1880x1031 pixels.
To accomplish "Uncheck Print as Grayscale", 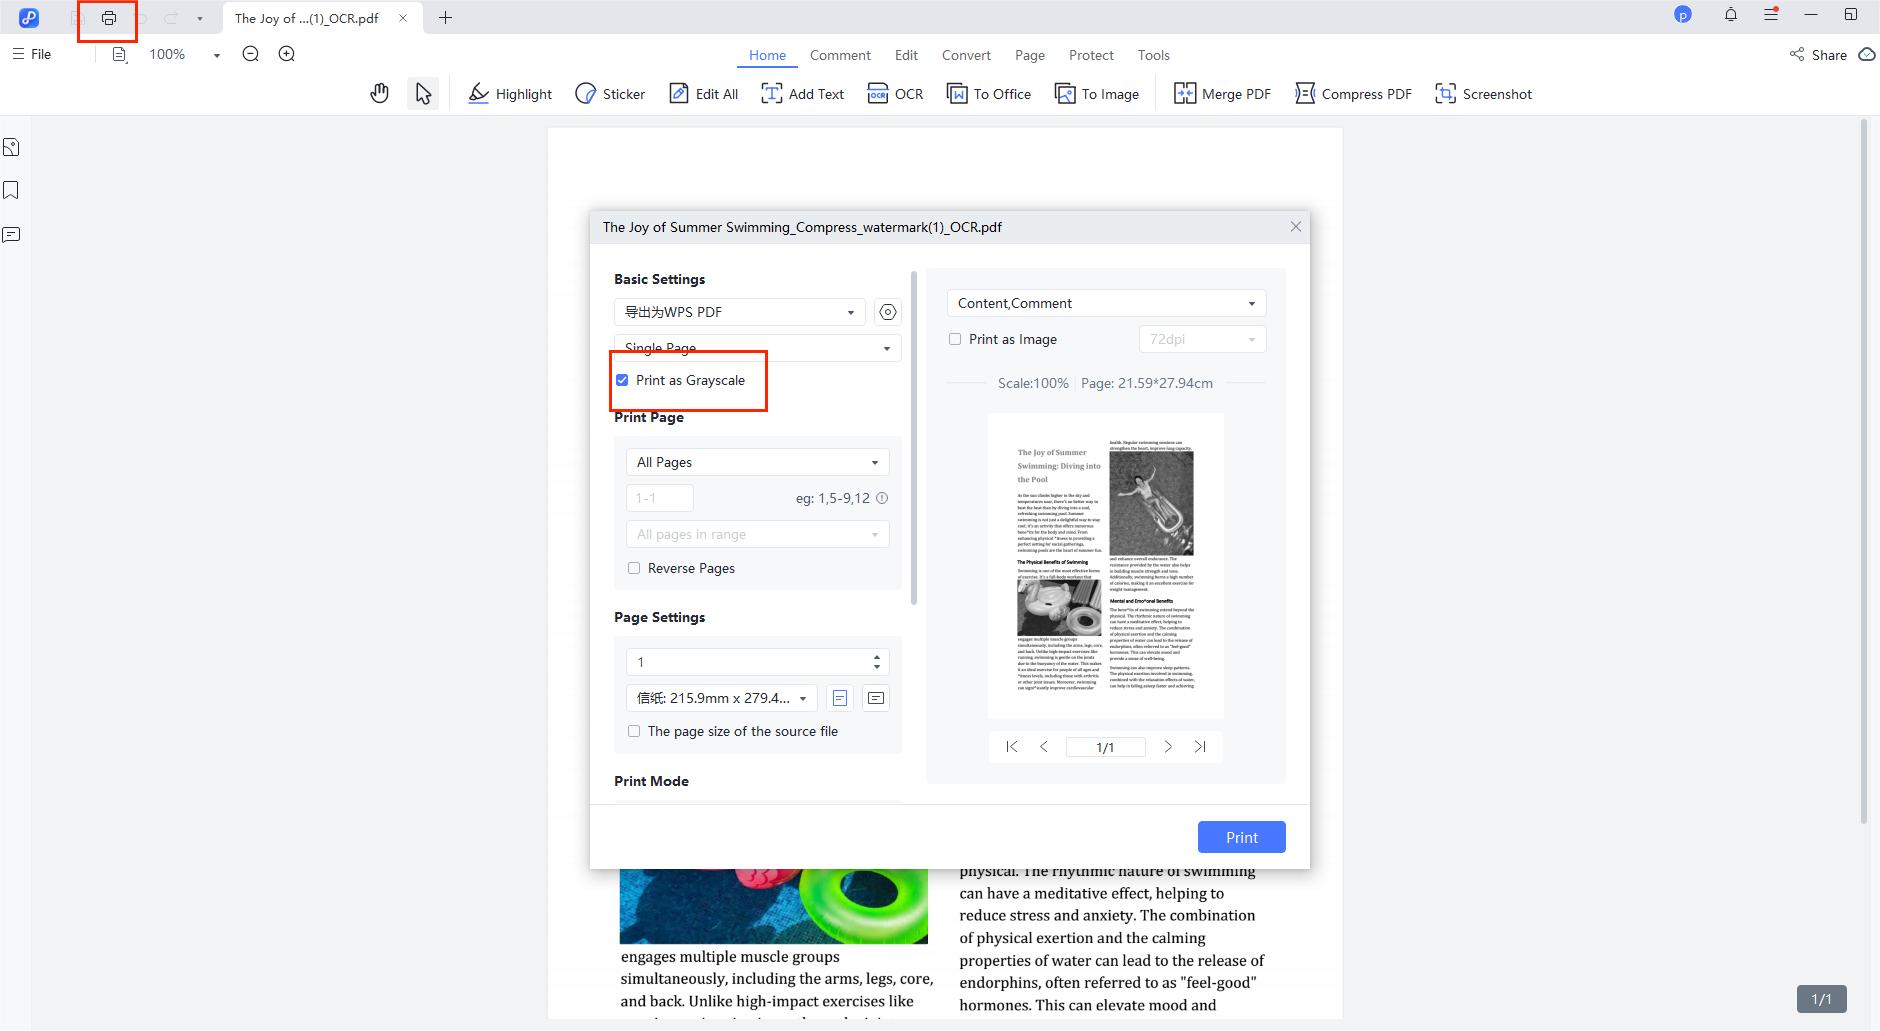I will [622, 379].
